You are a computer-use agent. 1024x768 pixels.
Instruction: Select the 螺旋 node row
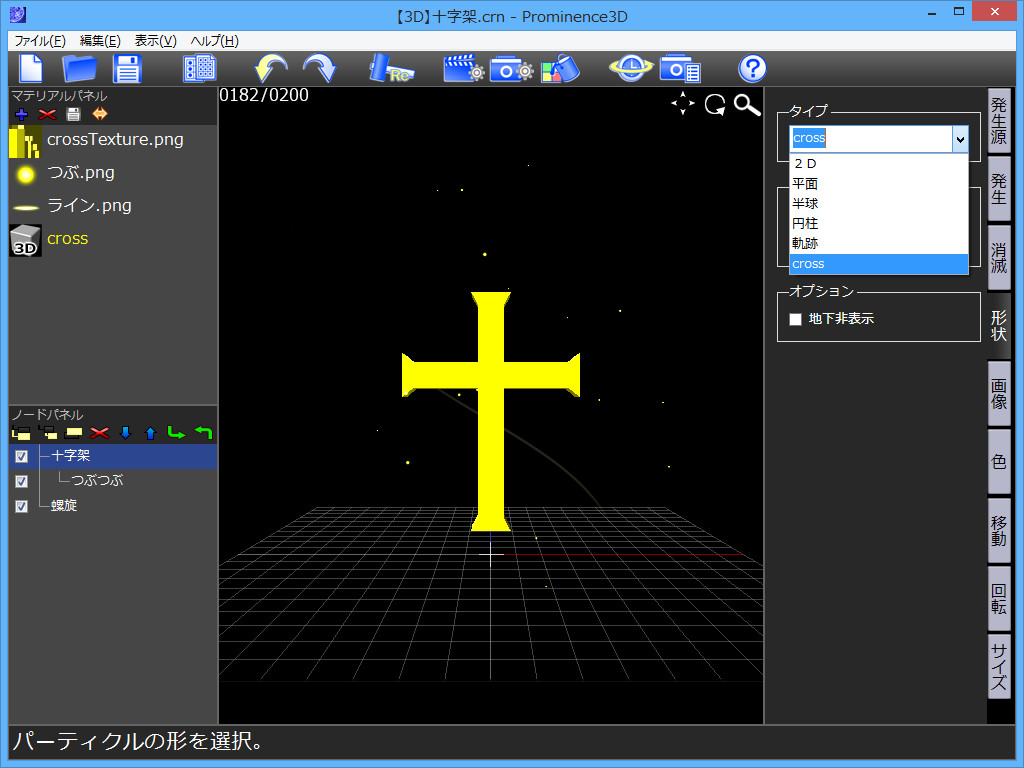(x=113, y=505)
